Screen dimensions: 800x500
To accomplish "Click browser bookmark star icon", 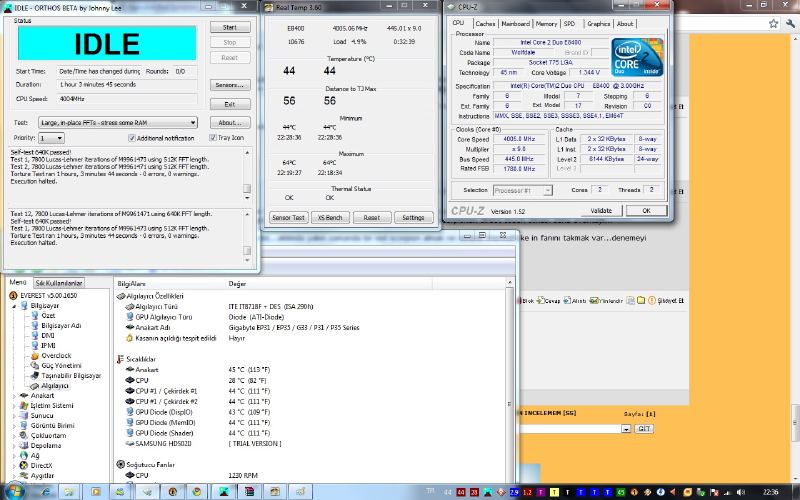I will click(773, 23).
